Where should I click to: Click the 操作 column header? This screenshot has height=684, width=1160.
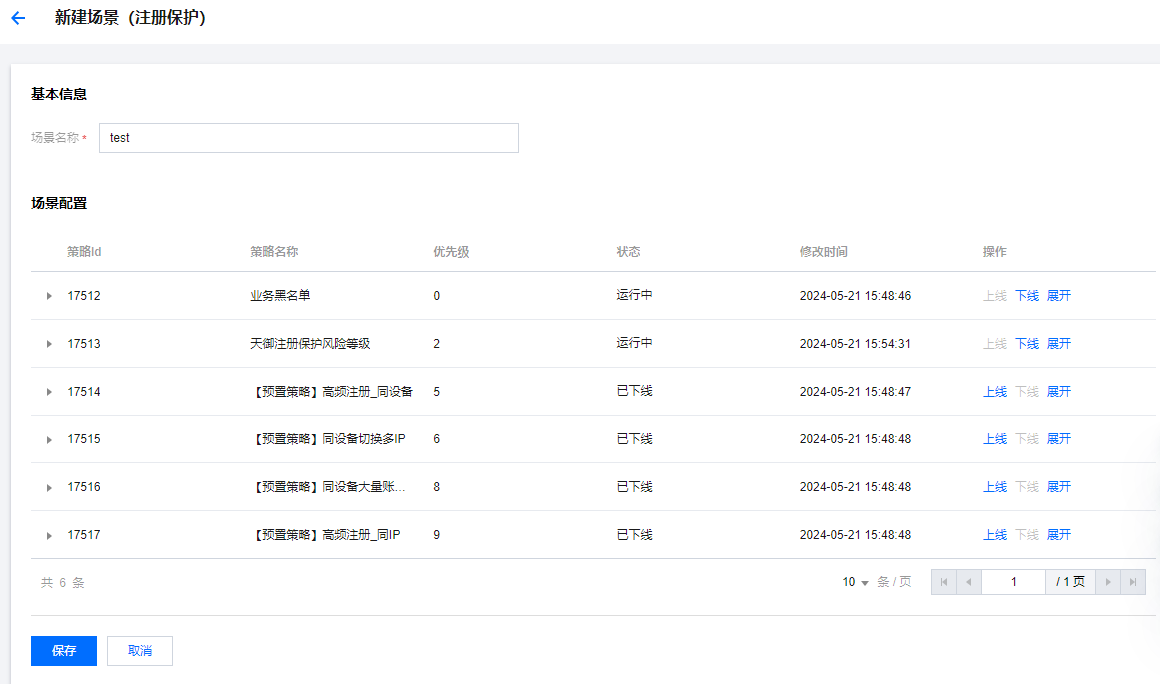point(994,251)
